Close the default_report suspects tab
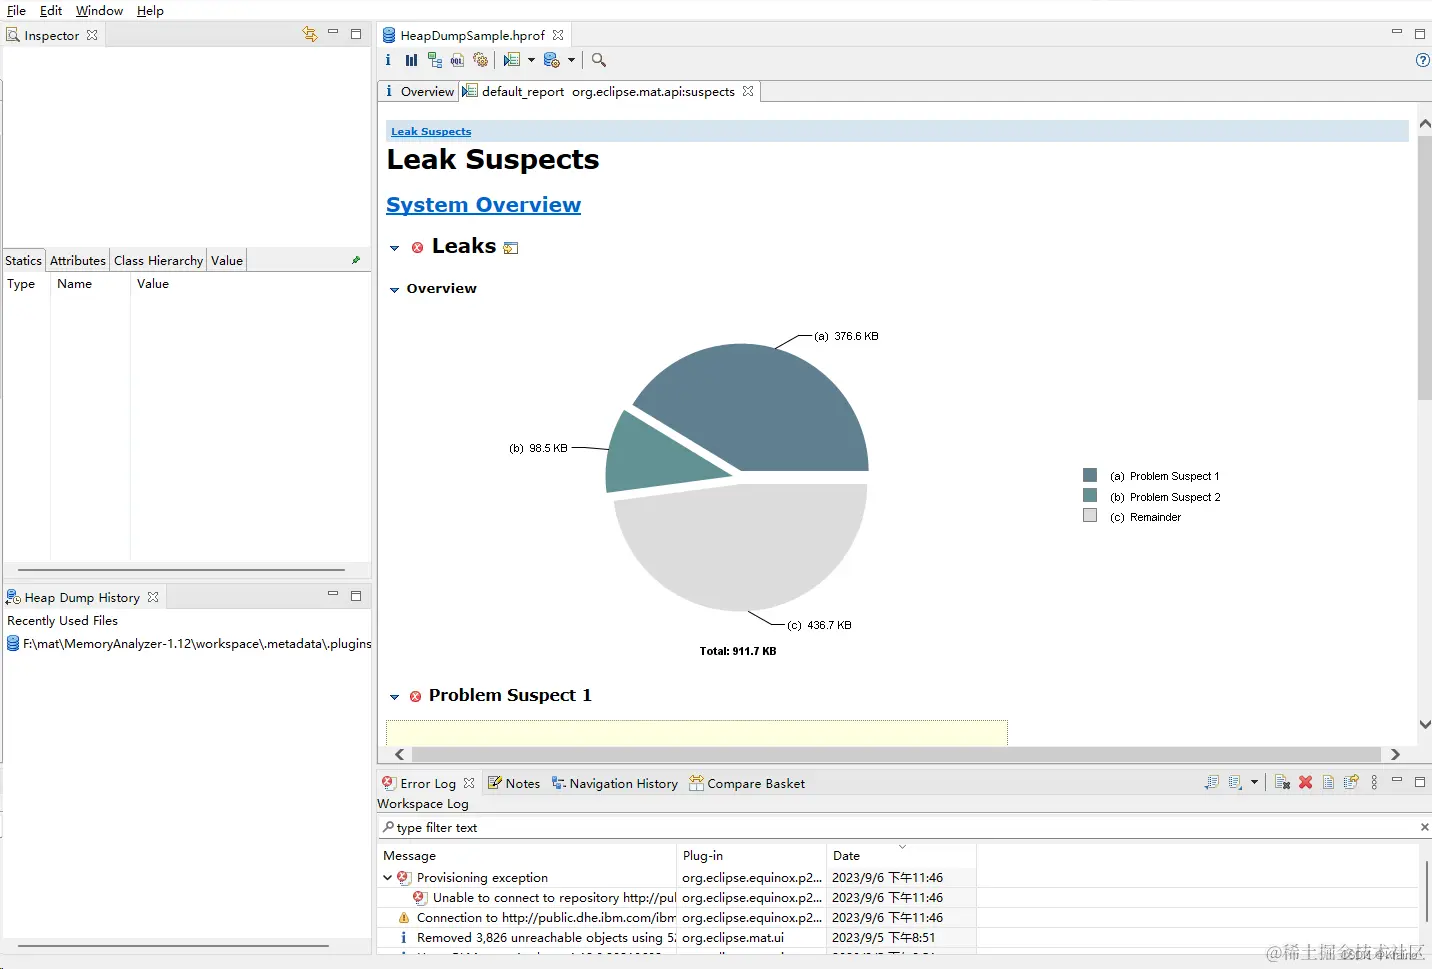Image resolution: width=1432 pixels, height=969 pixels. pos(748,91)
